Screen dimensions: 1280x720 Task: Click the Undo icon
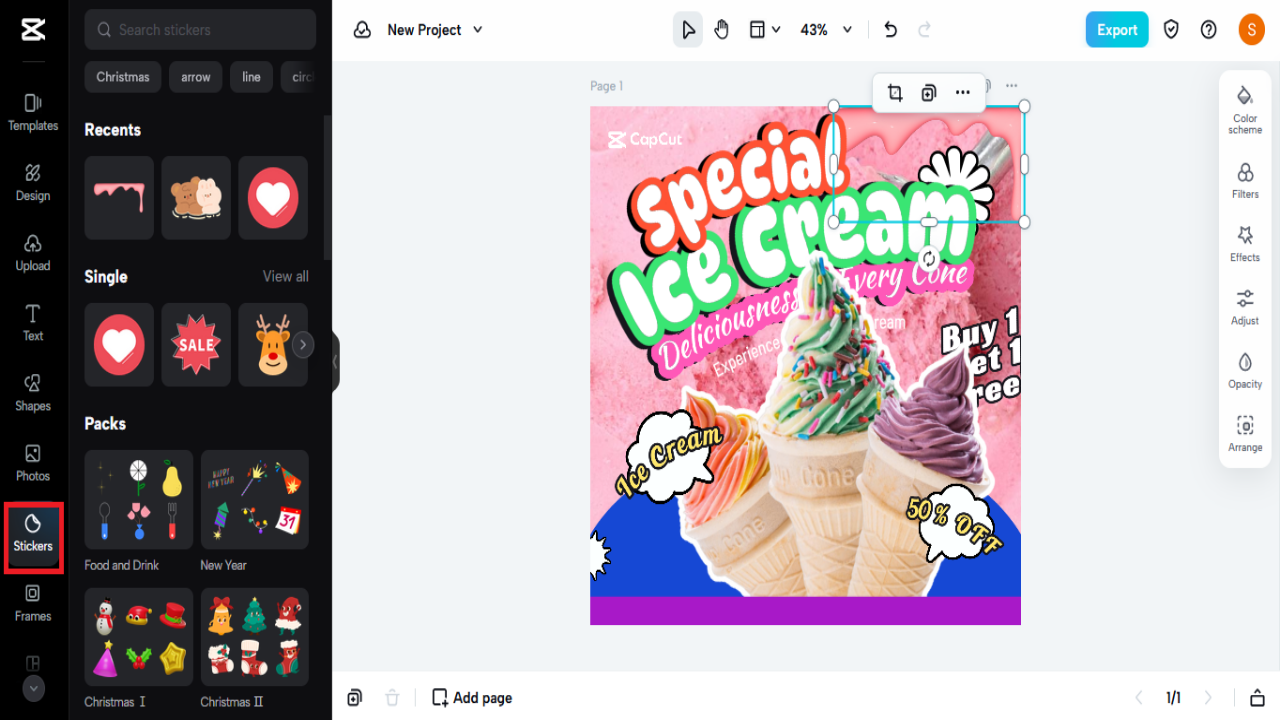(x=890, y=29)
